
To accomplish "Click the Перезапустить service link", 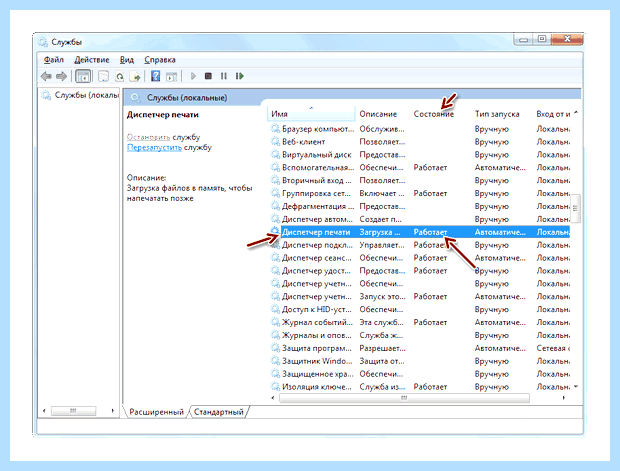I will click(154, 147).
